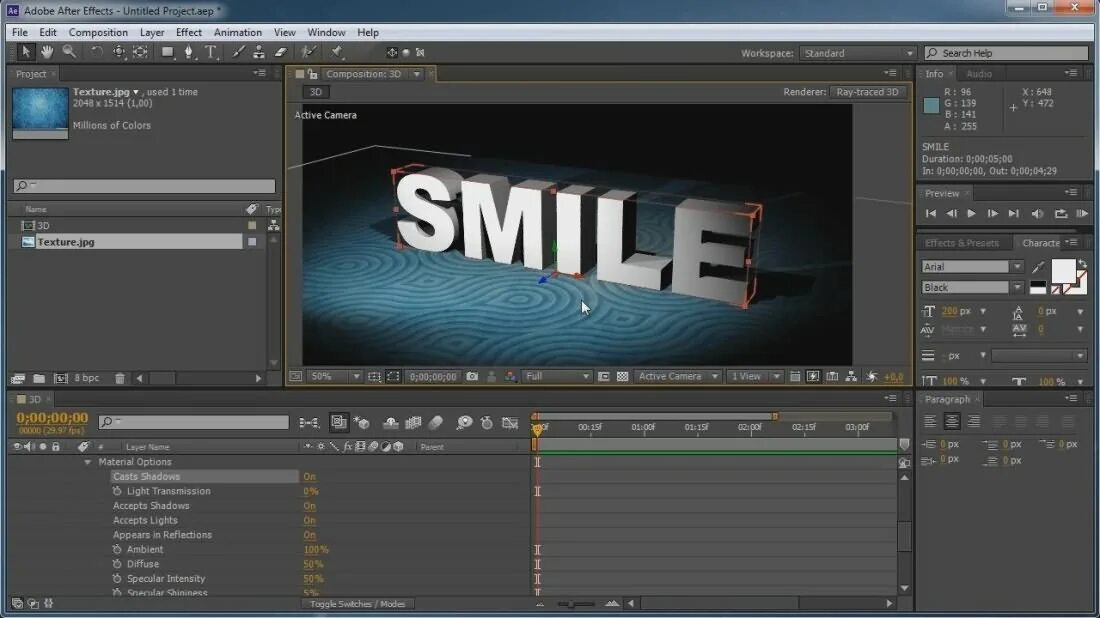Image resolution: width=1100 pixels, height=618 pixels.
Task: Enable stopwatch for Light Transmission
Action: coord(117,491)
